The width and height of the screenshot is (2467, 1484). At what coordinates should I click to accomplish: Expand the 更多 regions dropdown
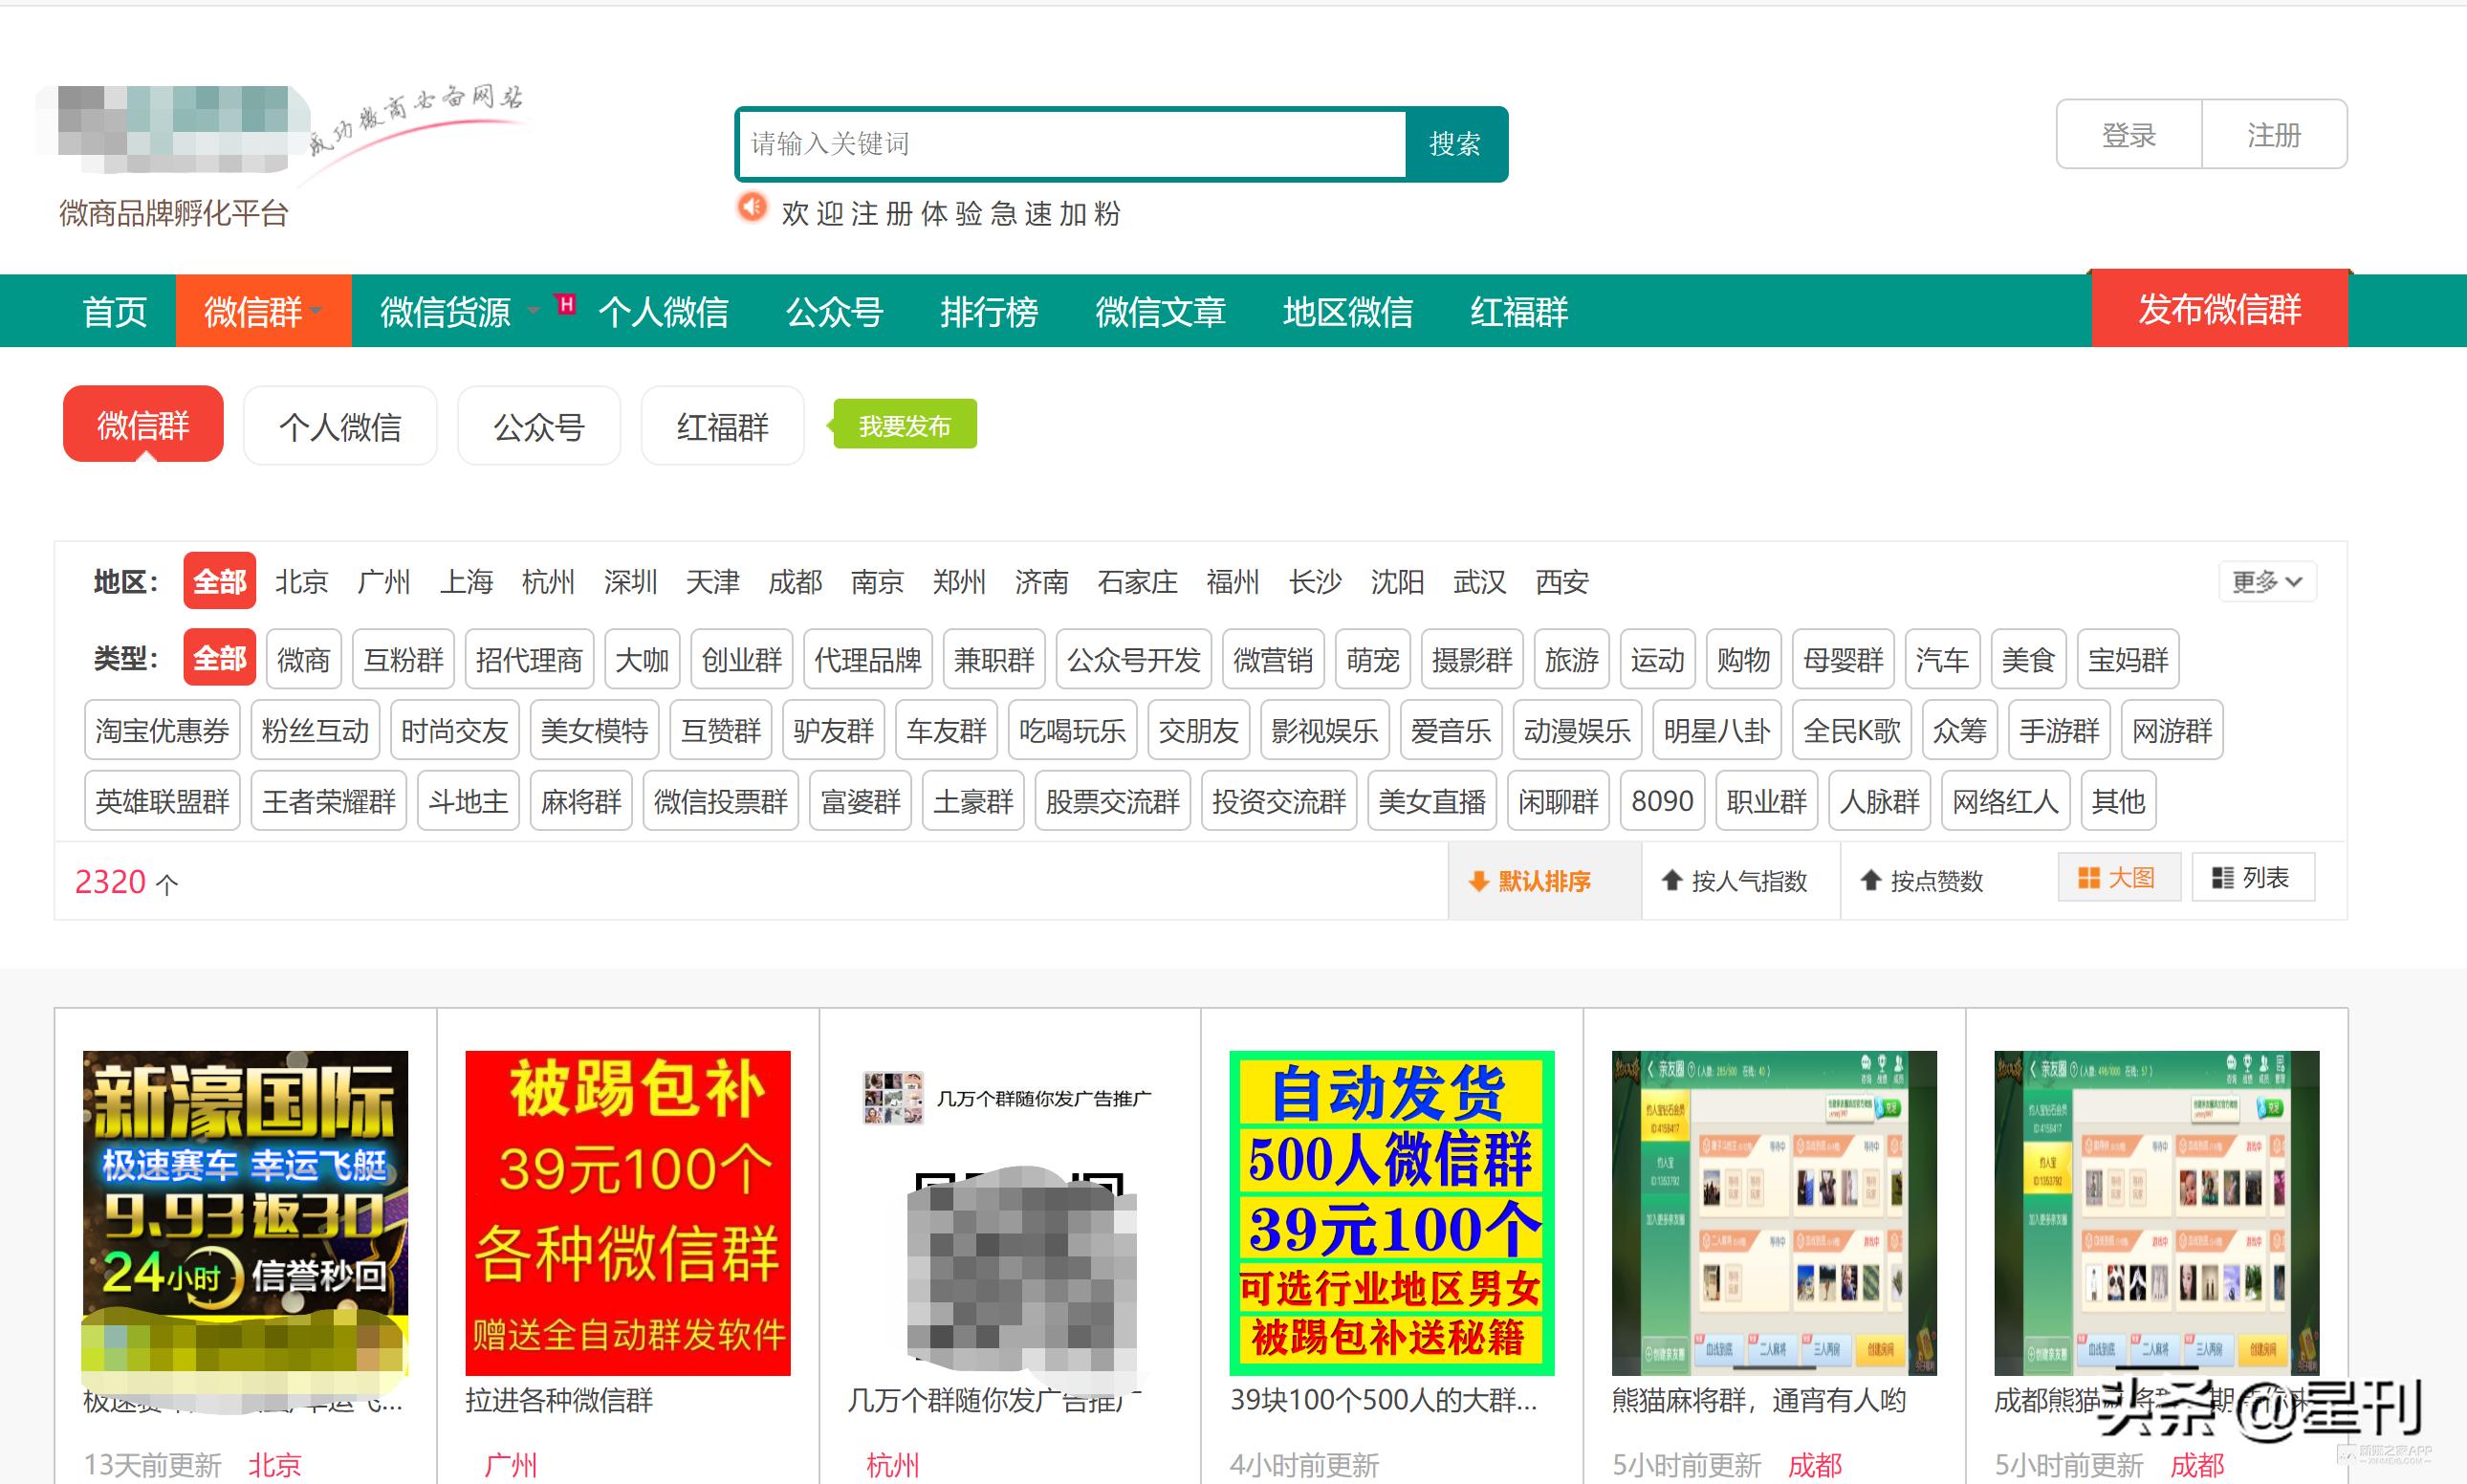tap(2266, 581)
